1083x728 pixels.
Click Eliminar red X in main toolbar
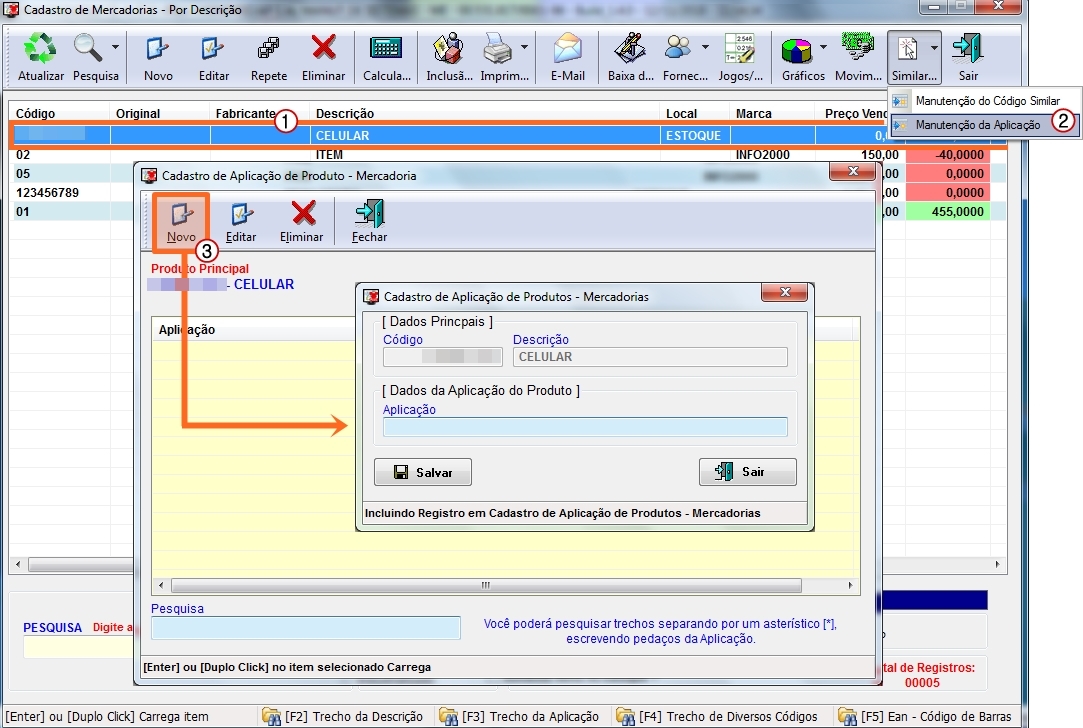323,50
